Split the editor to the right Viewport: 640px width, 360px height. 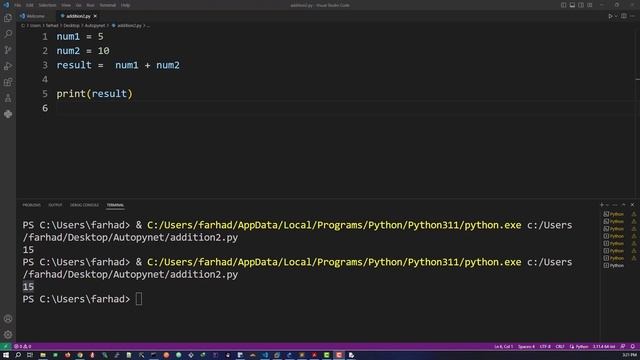[624, 16]
